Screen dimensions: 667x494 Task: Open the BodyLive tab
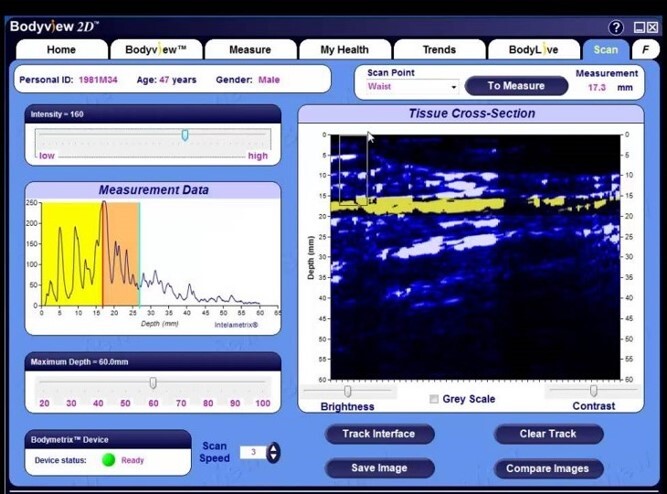(x=533, y=49)
